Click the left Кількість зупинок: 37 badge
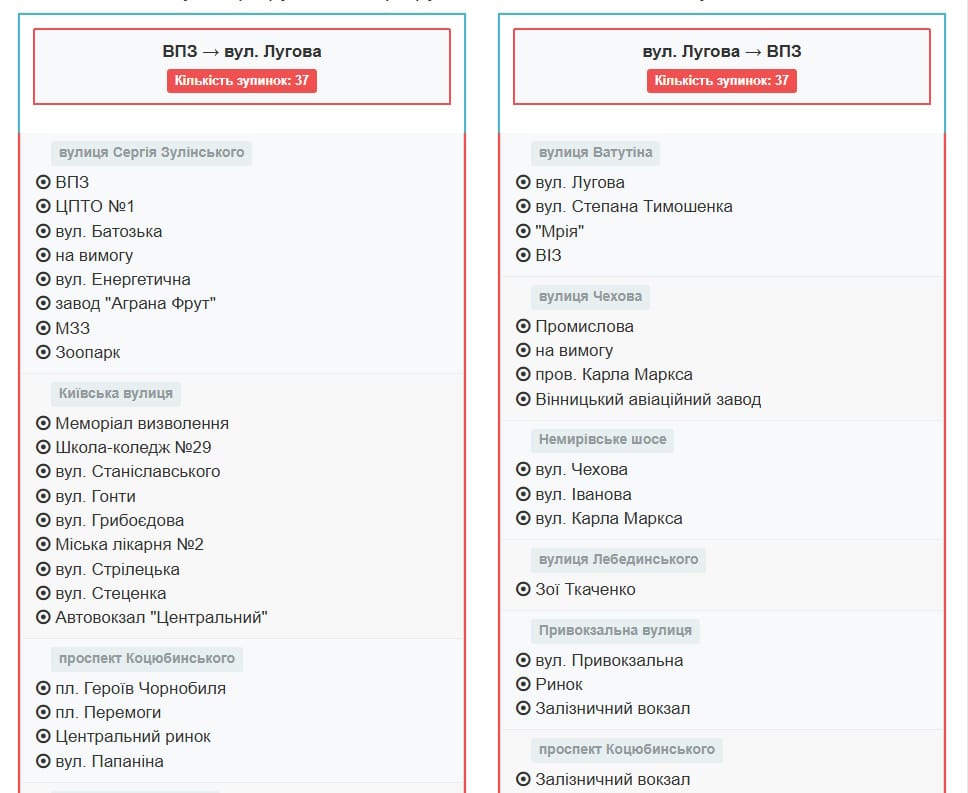Screen dimensions: 968x793 point(242,80)
